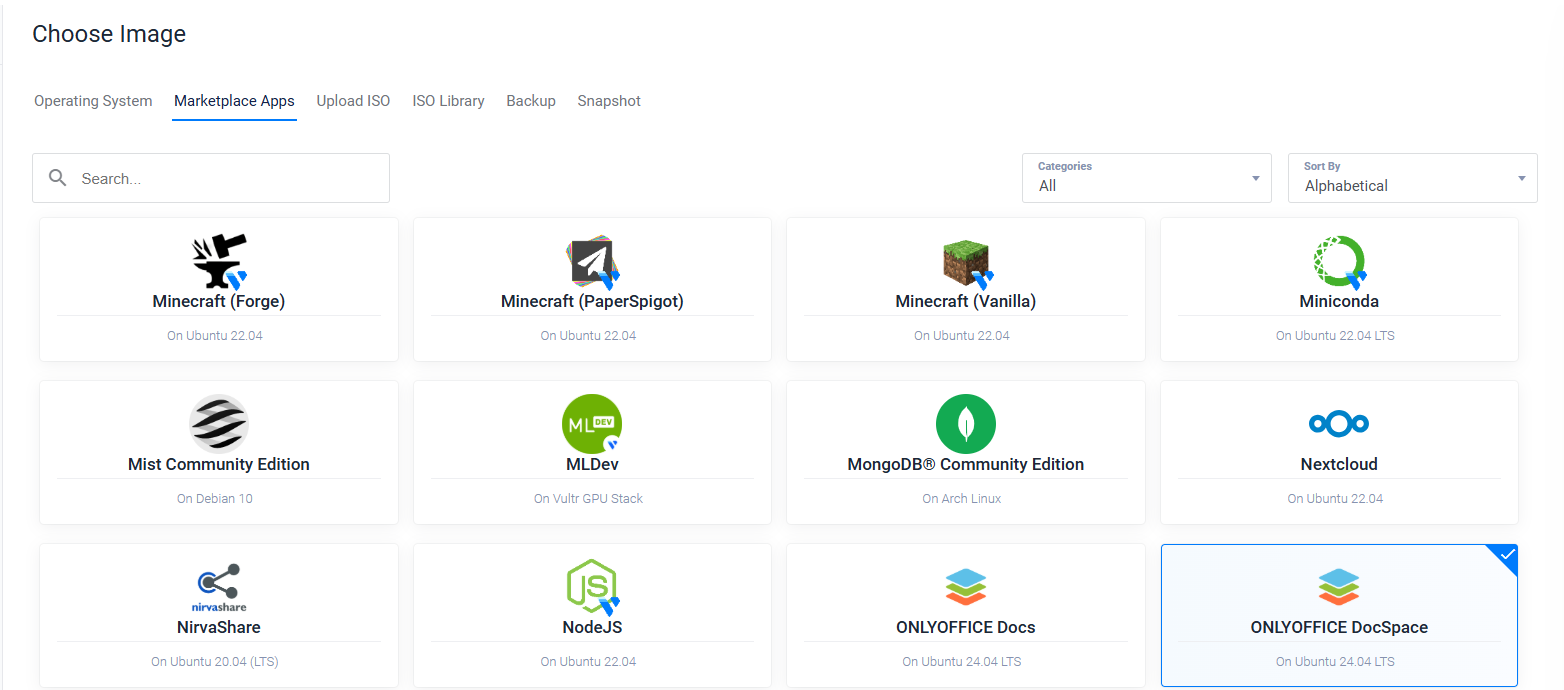Click the MLDev title text

(x=592, y=464)
